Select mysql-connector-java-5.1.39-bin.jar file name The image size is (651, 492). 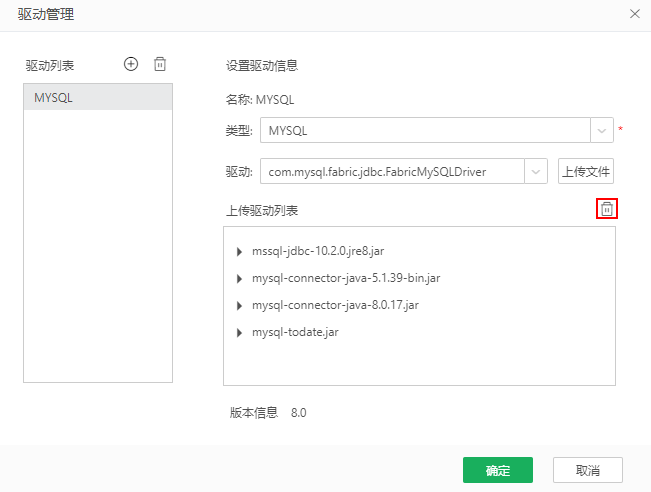pyautogui.click(x=346, y=278)
